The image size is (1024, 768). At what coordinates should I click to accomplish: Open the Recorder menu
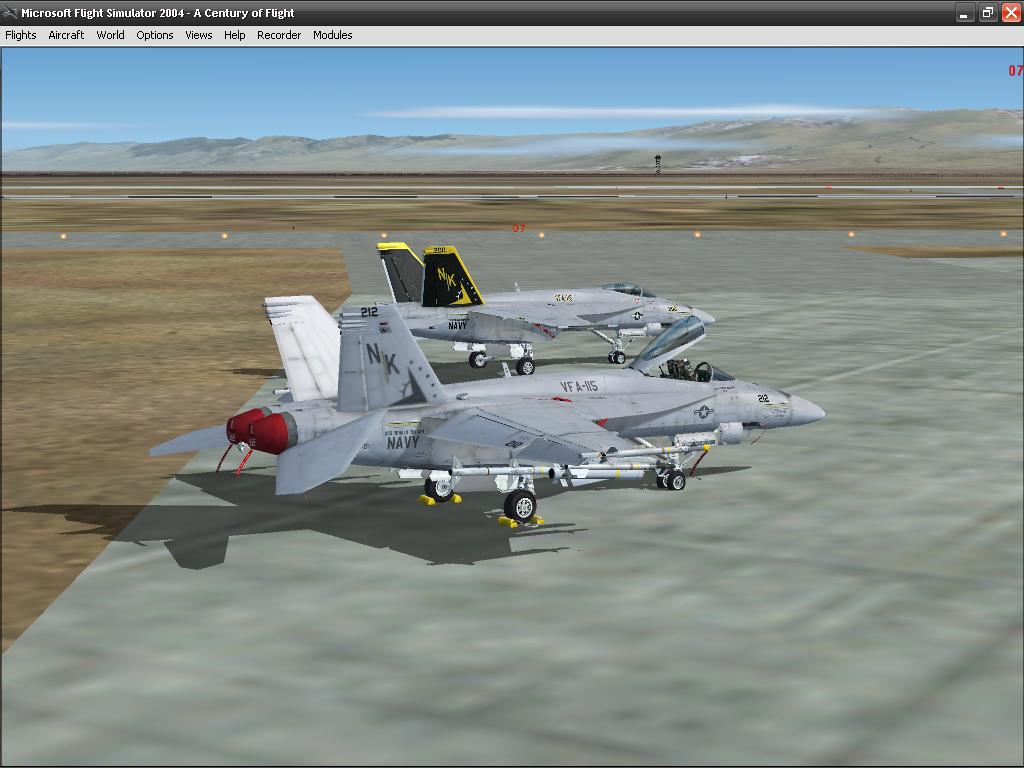(x=279, y=35)
